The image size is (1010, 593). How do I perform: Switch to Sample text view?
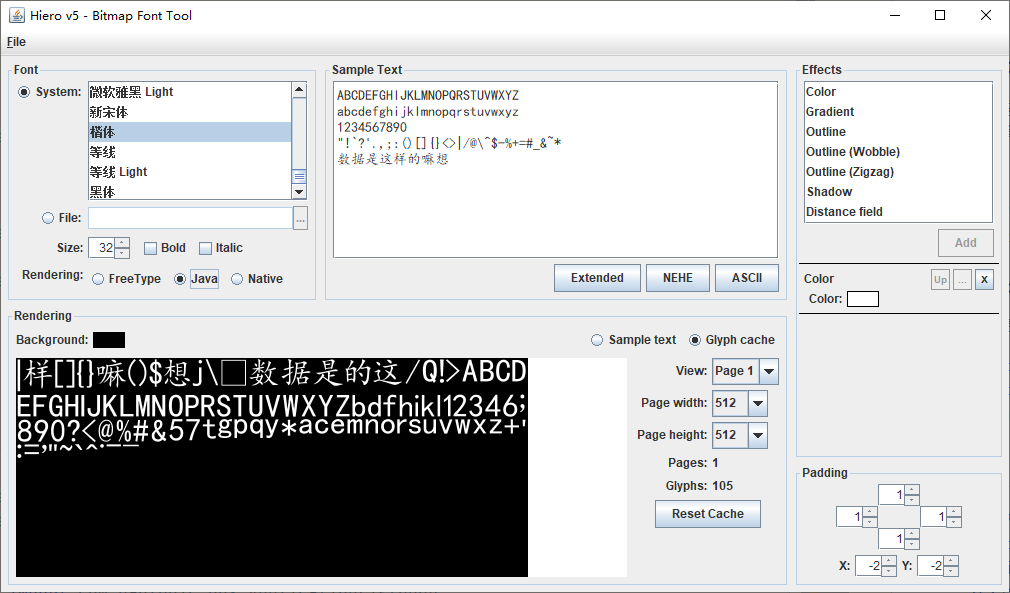(598, 340)
